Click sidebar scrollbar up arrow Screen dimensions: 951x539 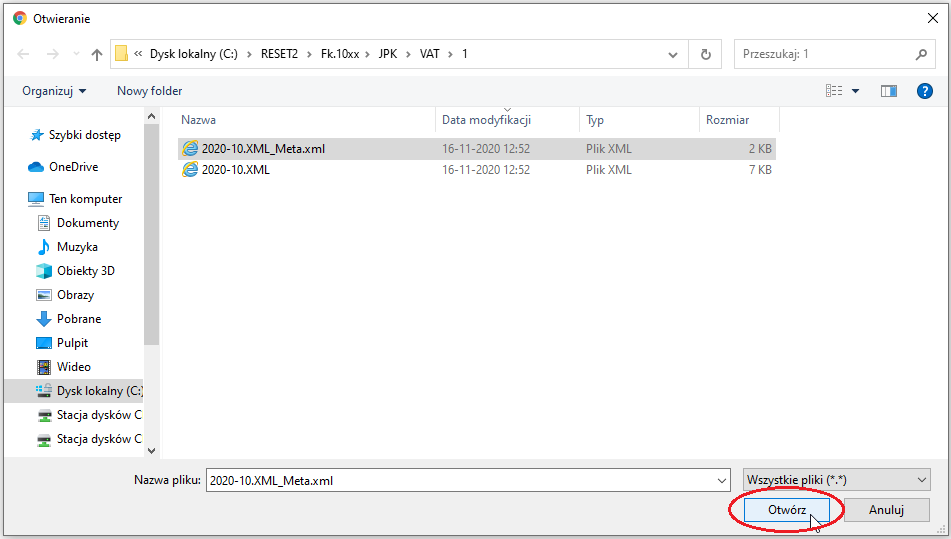[x=152, y=116]
